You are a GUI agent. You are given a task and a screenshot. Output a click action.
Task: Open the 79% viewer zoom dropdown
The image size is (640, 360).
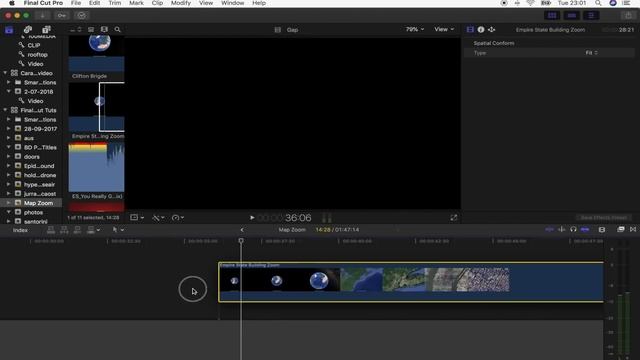415,29
